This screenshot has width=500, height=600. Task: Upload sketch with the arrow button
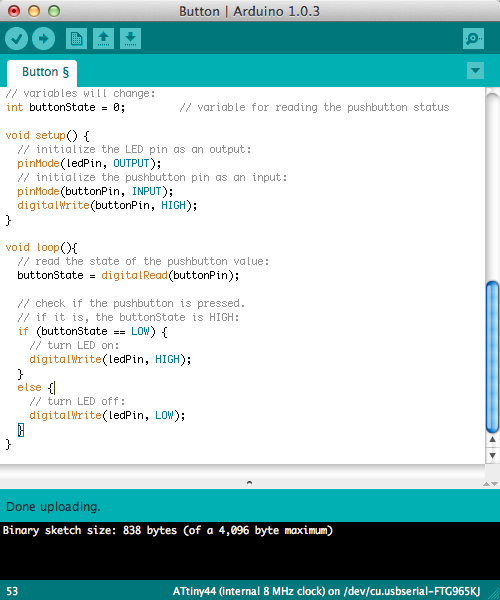point(43,39)
